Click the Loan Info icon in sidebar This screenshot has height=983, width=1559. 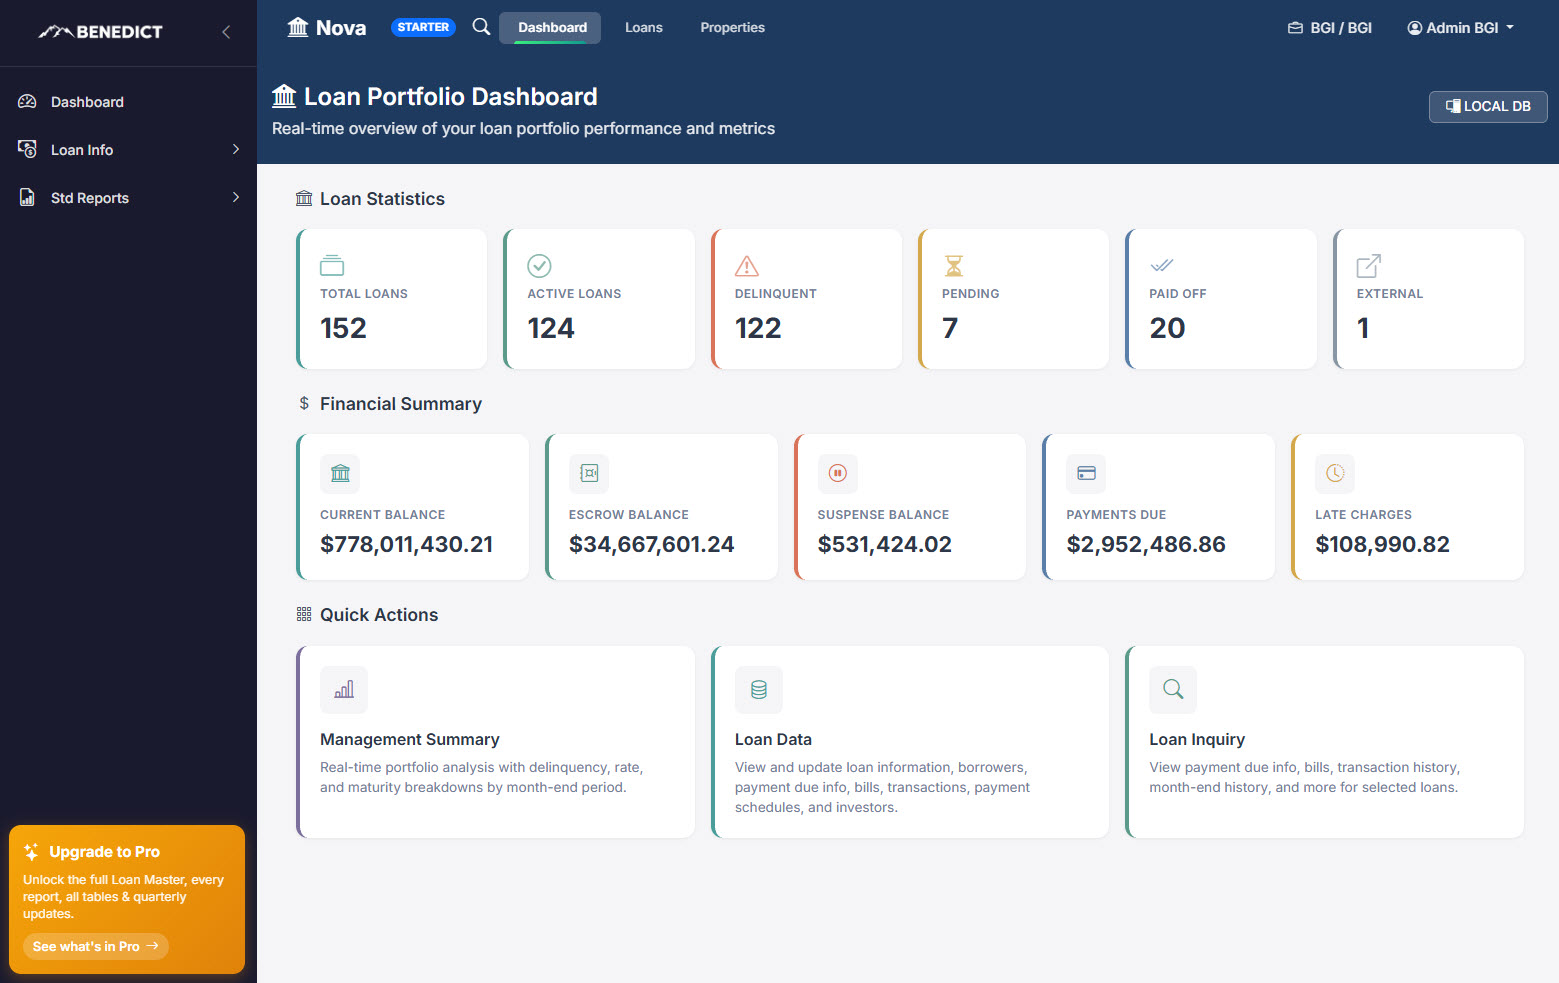point(27,149)
